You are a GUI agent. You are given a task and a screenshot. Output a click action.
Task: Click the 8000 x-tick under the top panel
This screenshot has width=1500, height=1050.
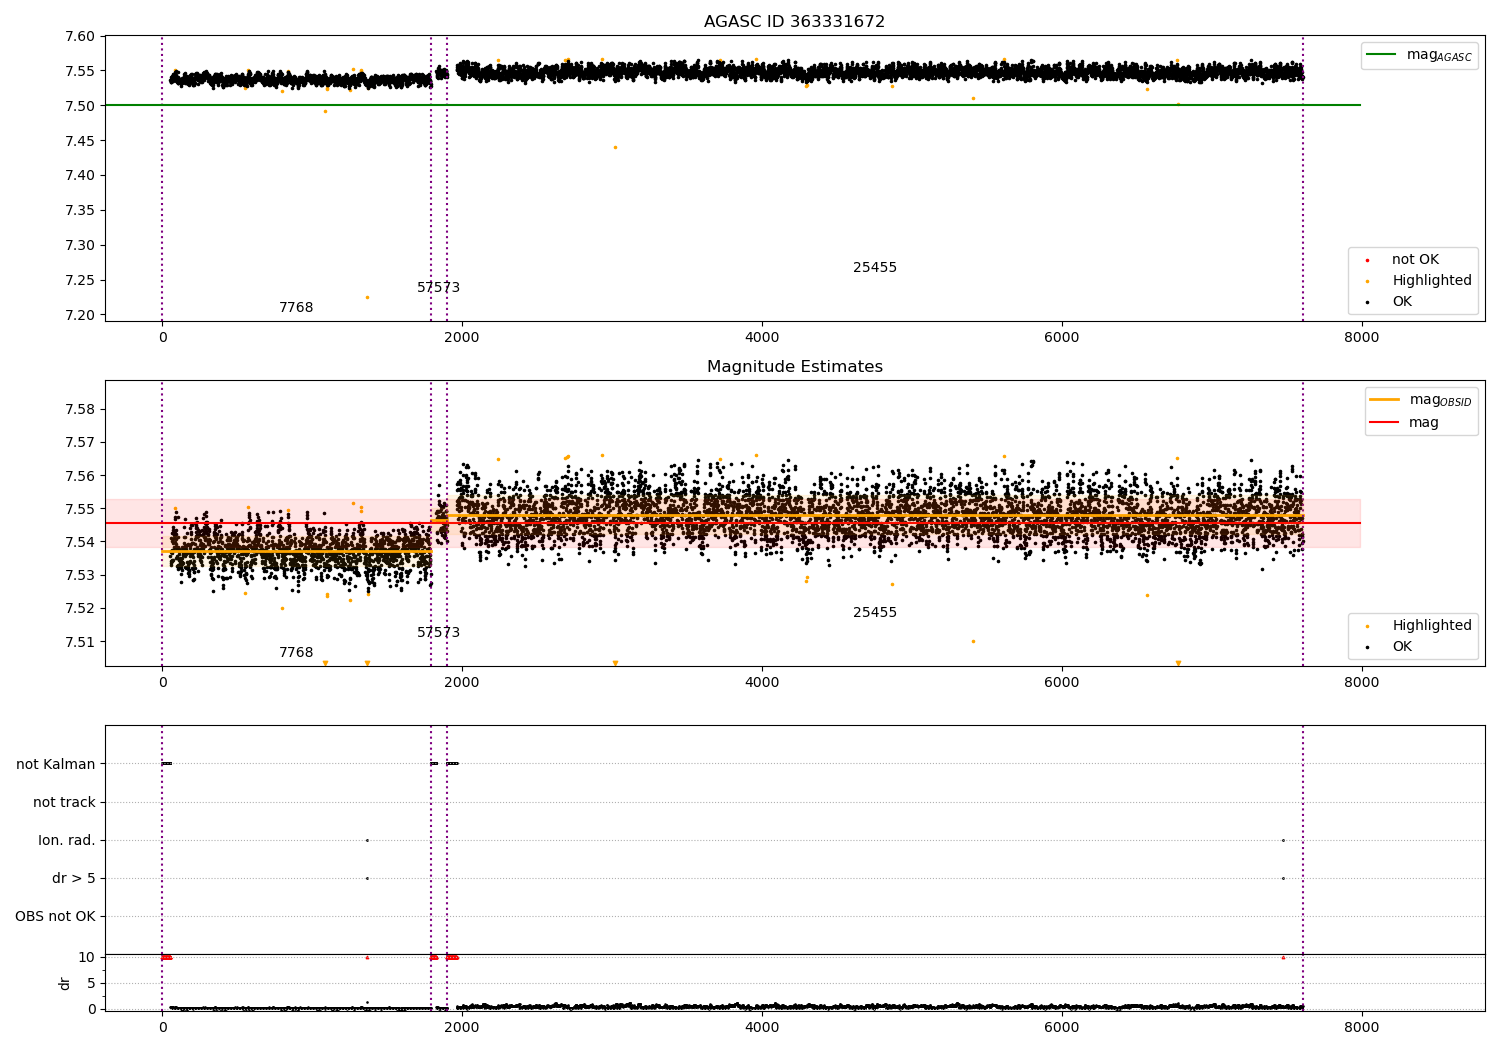point(1361,338)
